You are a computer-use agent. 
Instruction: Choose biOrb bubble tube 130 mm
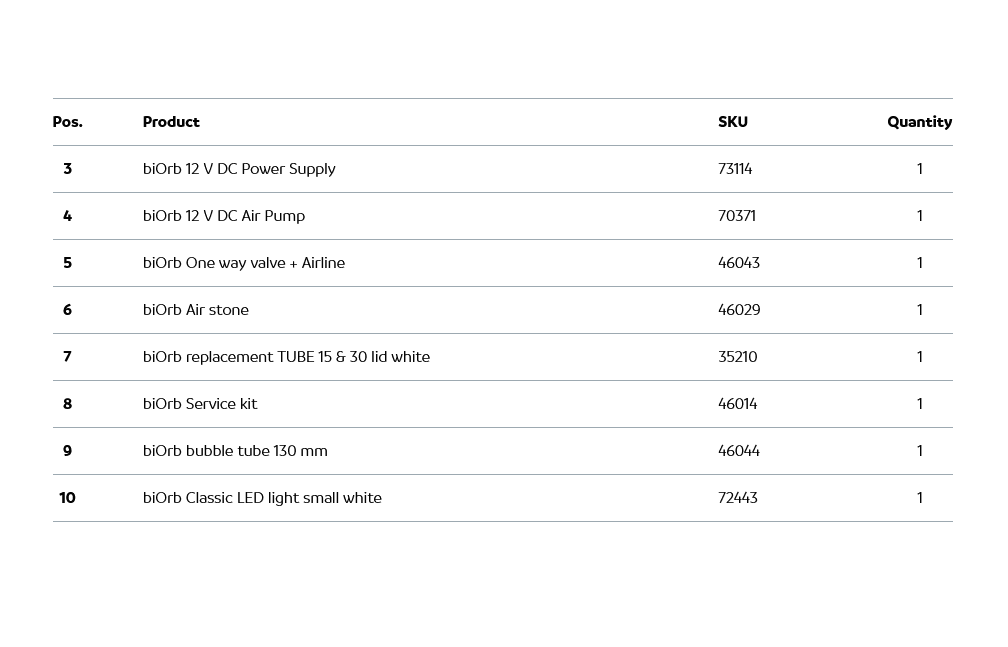[235, 451]
